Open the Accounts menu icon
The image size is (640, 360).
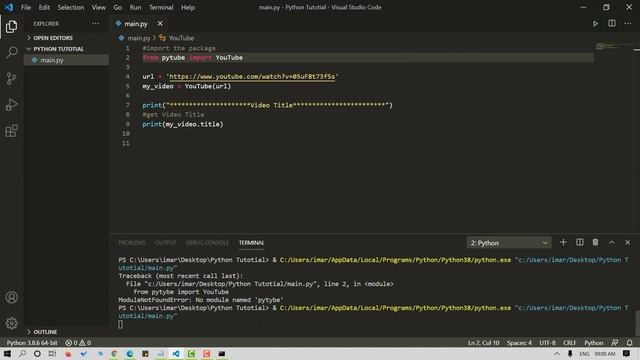11,297
